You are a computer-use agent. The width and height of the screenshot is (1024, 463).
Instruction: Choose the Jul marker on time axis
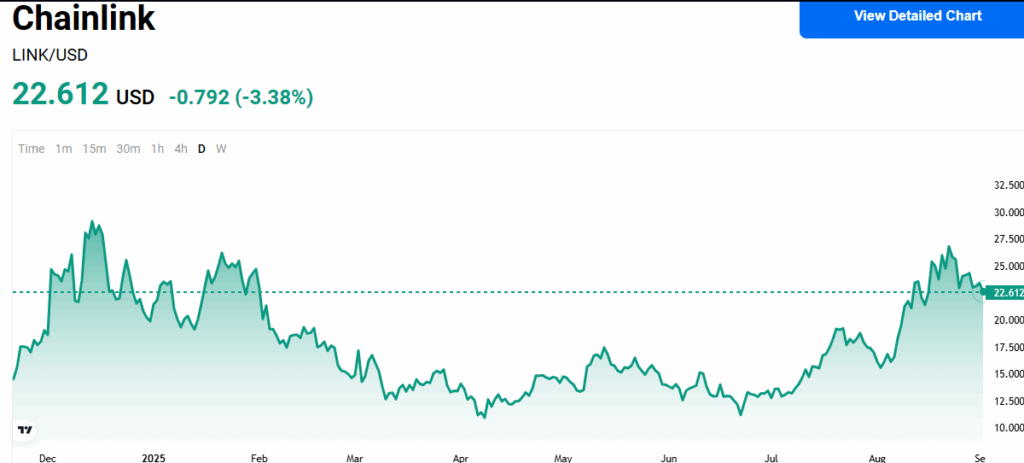point(771,458)
